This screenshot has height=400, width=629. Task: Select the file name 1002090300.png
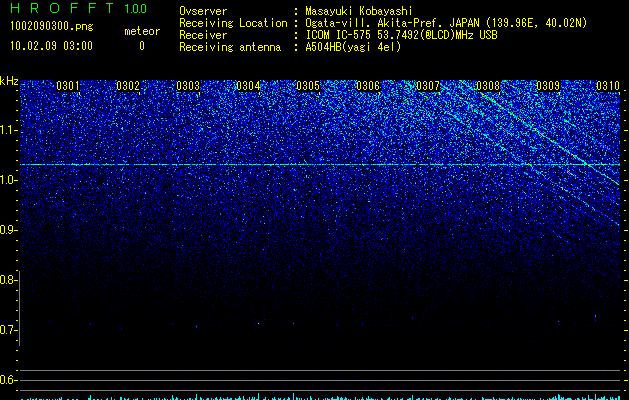pyautogui.click(x=52, y=27)
